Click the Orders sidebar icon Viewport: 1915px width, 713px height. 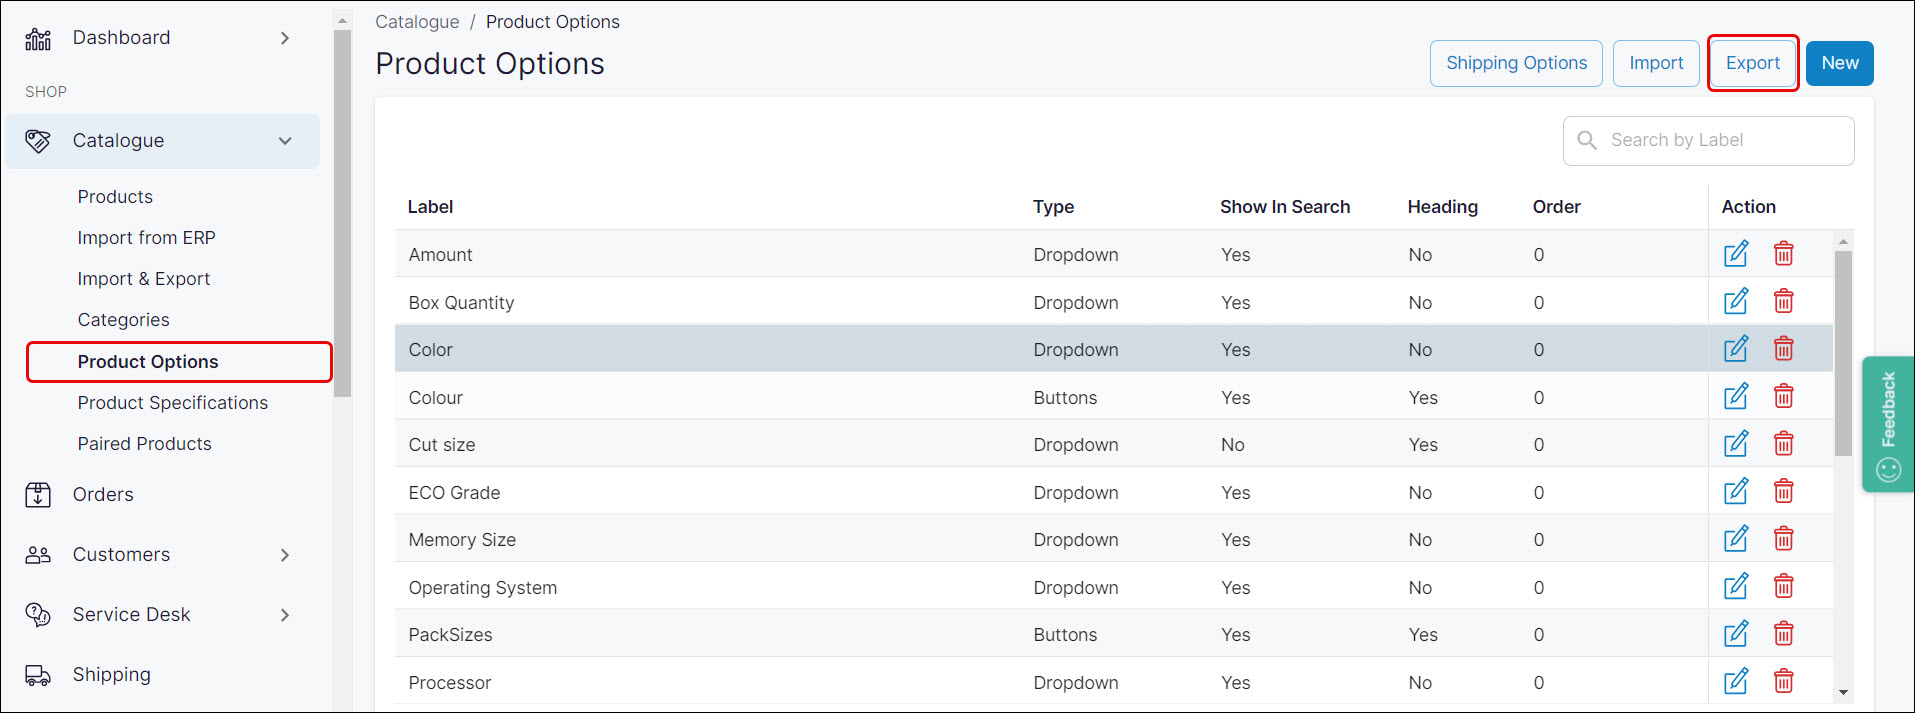38,494
